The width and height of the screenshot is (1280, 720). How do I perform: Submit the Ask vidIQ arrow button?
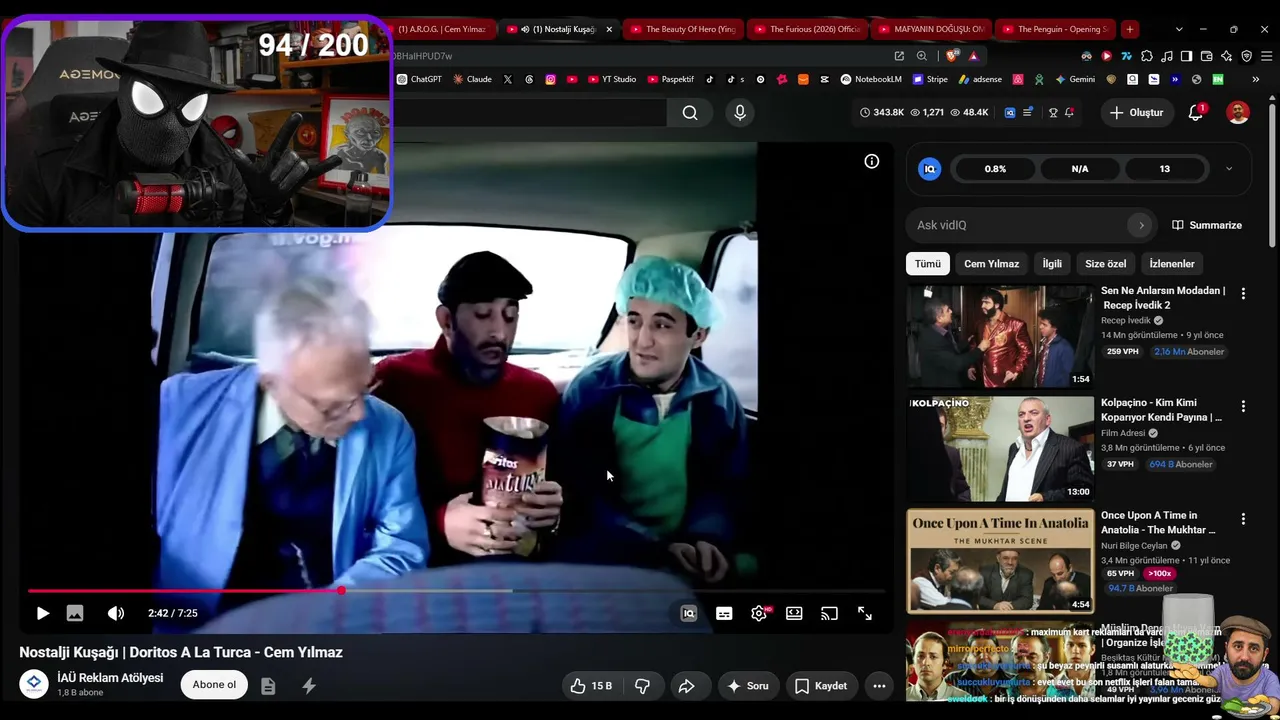coord(1141,225)
